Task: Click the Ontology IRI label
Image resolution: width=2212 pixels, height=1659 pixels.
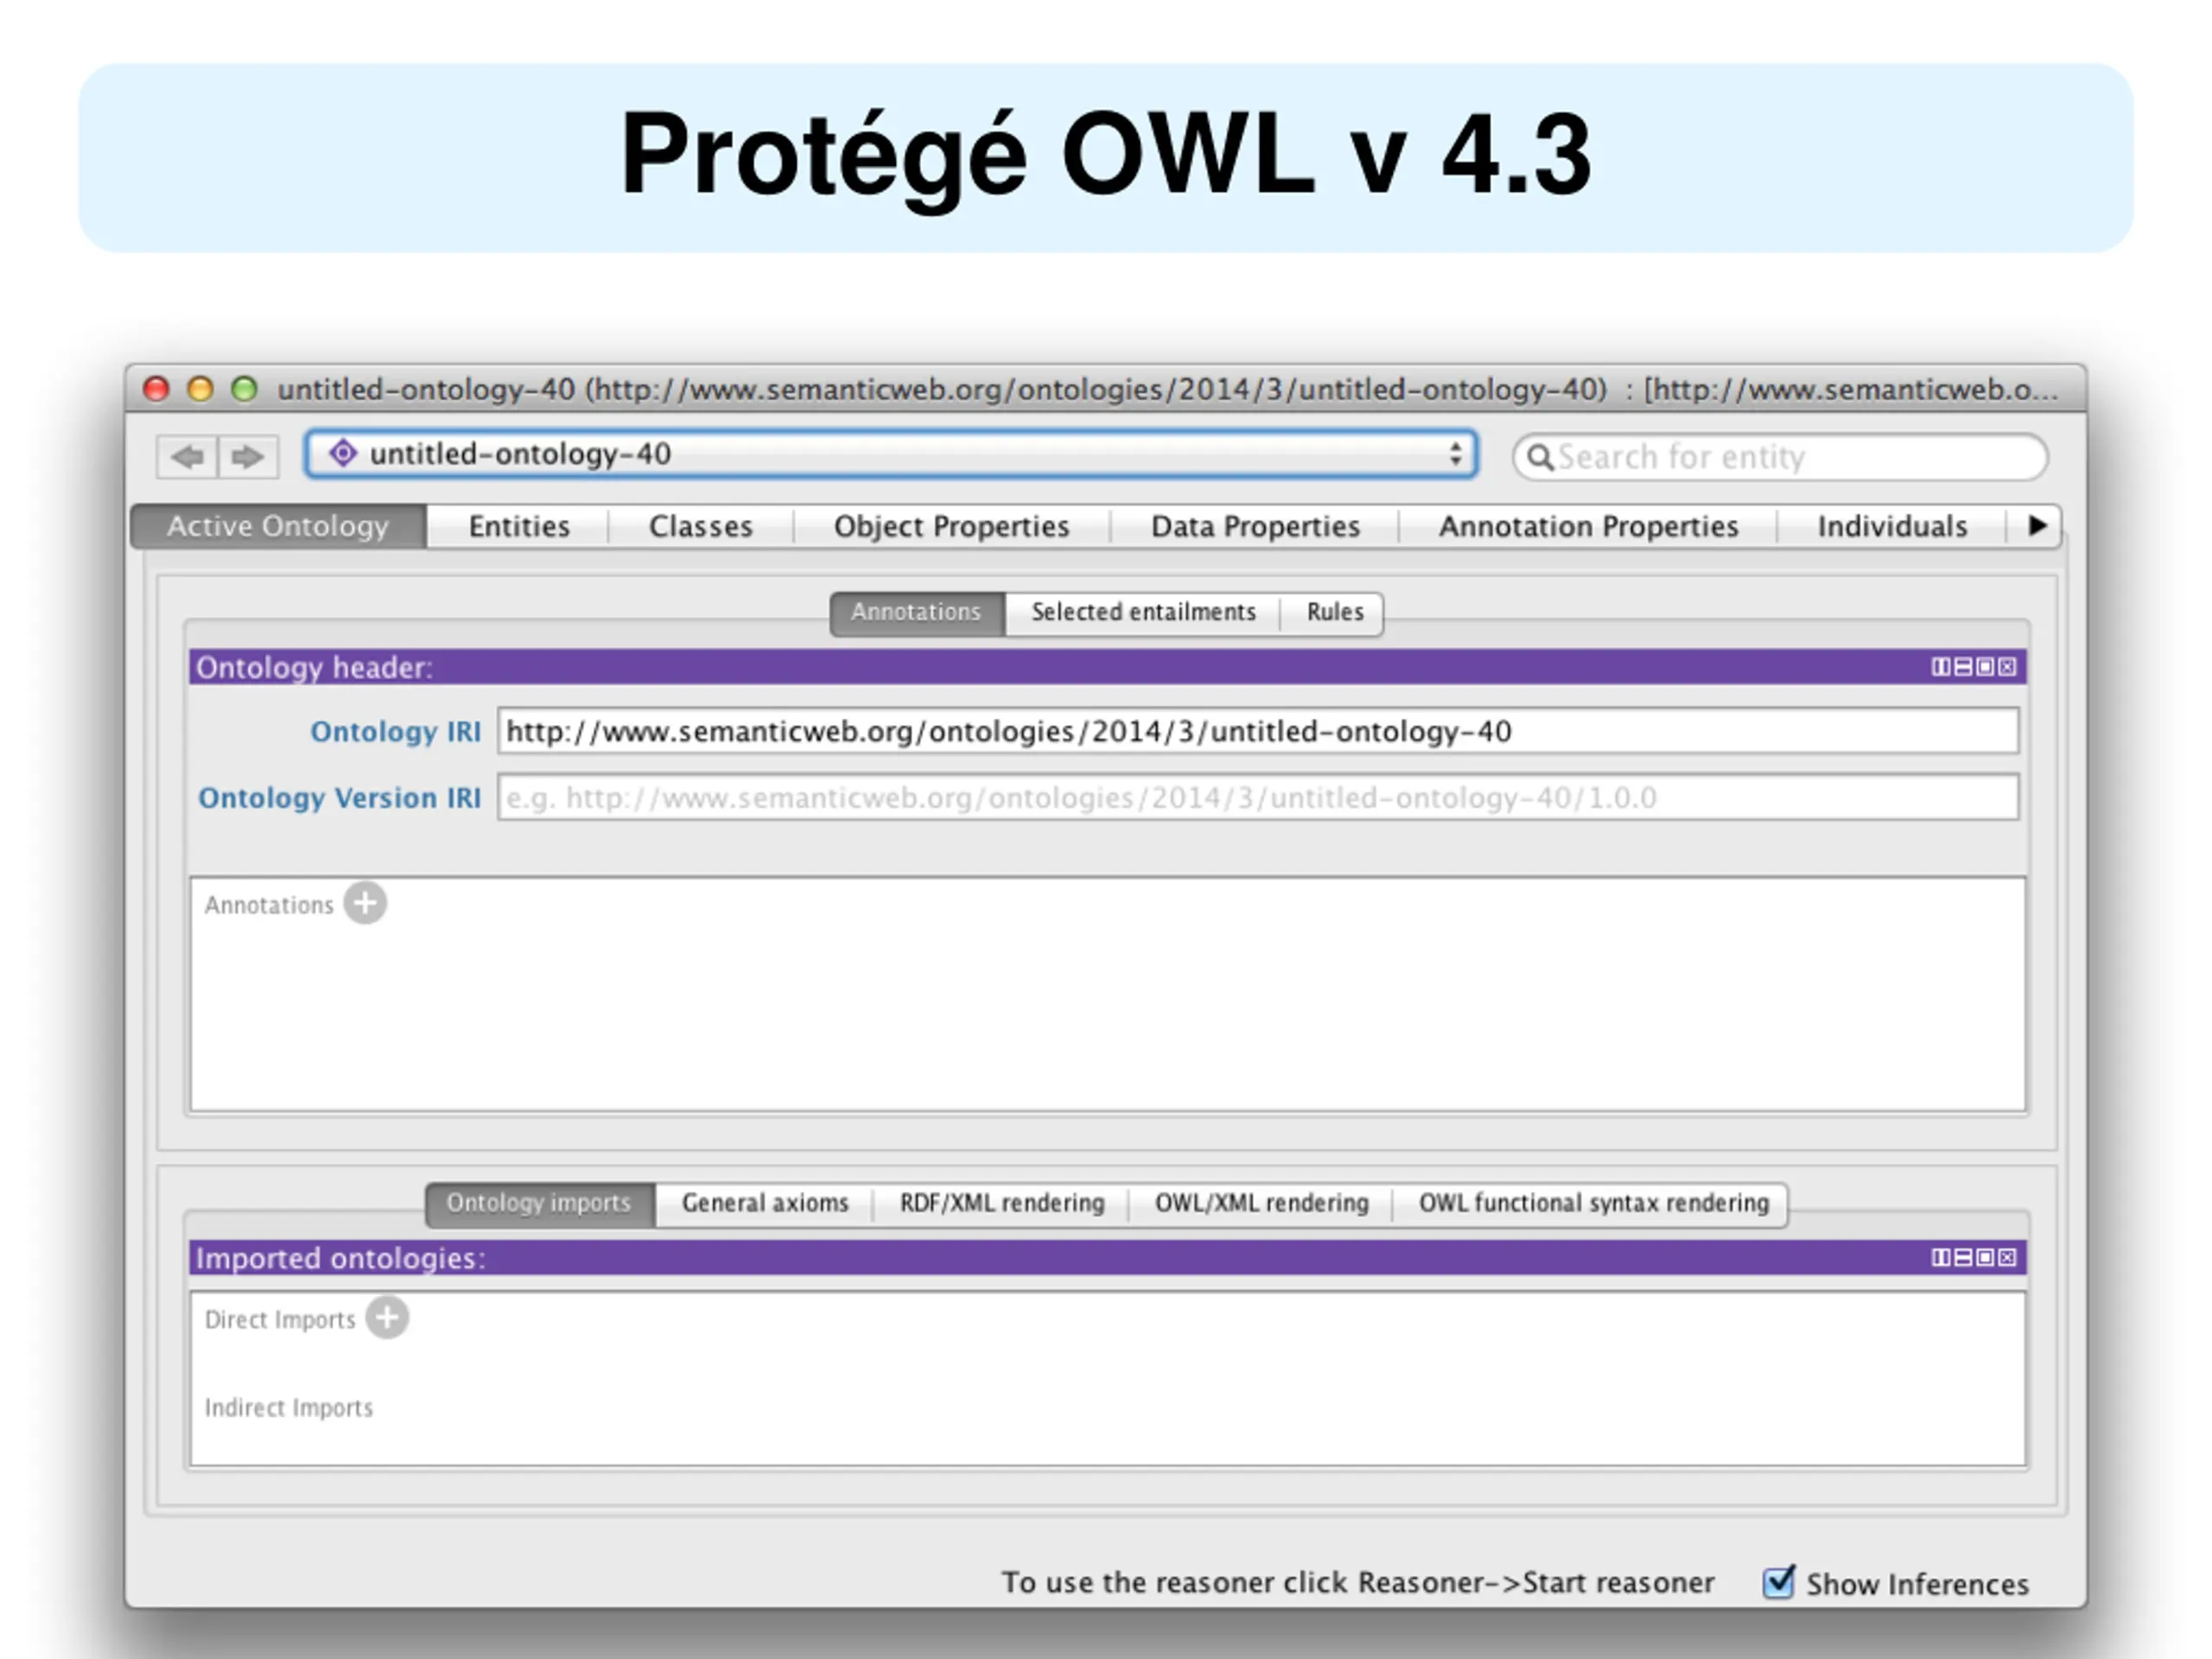Action: (x=396, y=731)
